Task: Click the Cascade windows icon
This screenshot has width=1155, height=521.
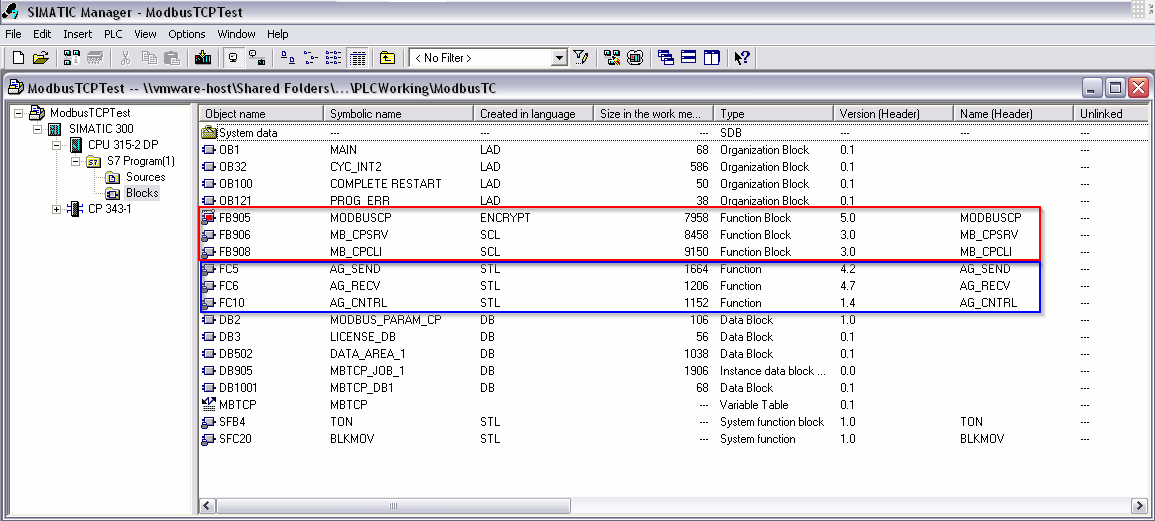Action: 666,58
